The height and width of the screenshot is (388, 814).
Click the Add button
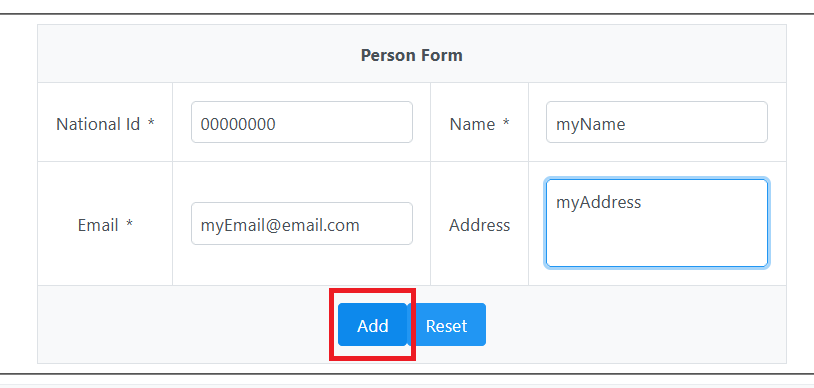click(x=373, y=325)
